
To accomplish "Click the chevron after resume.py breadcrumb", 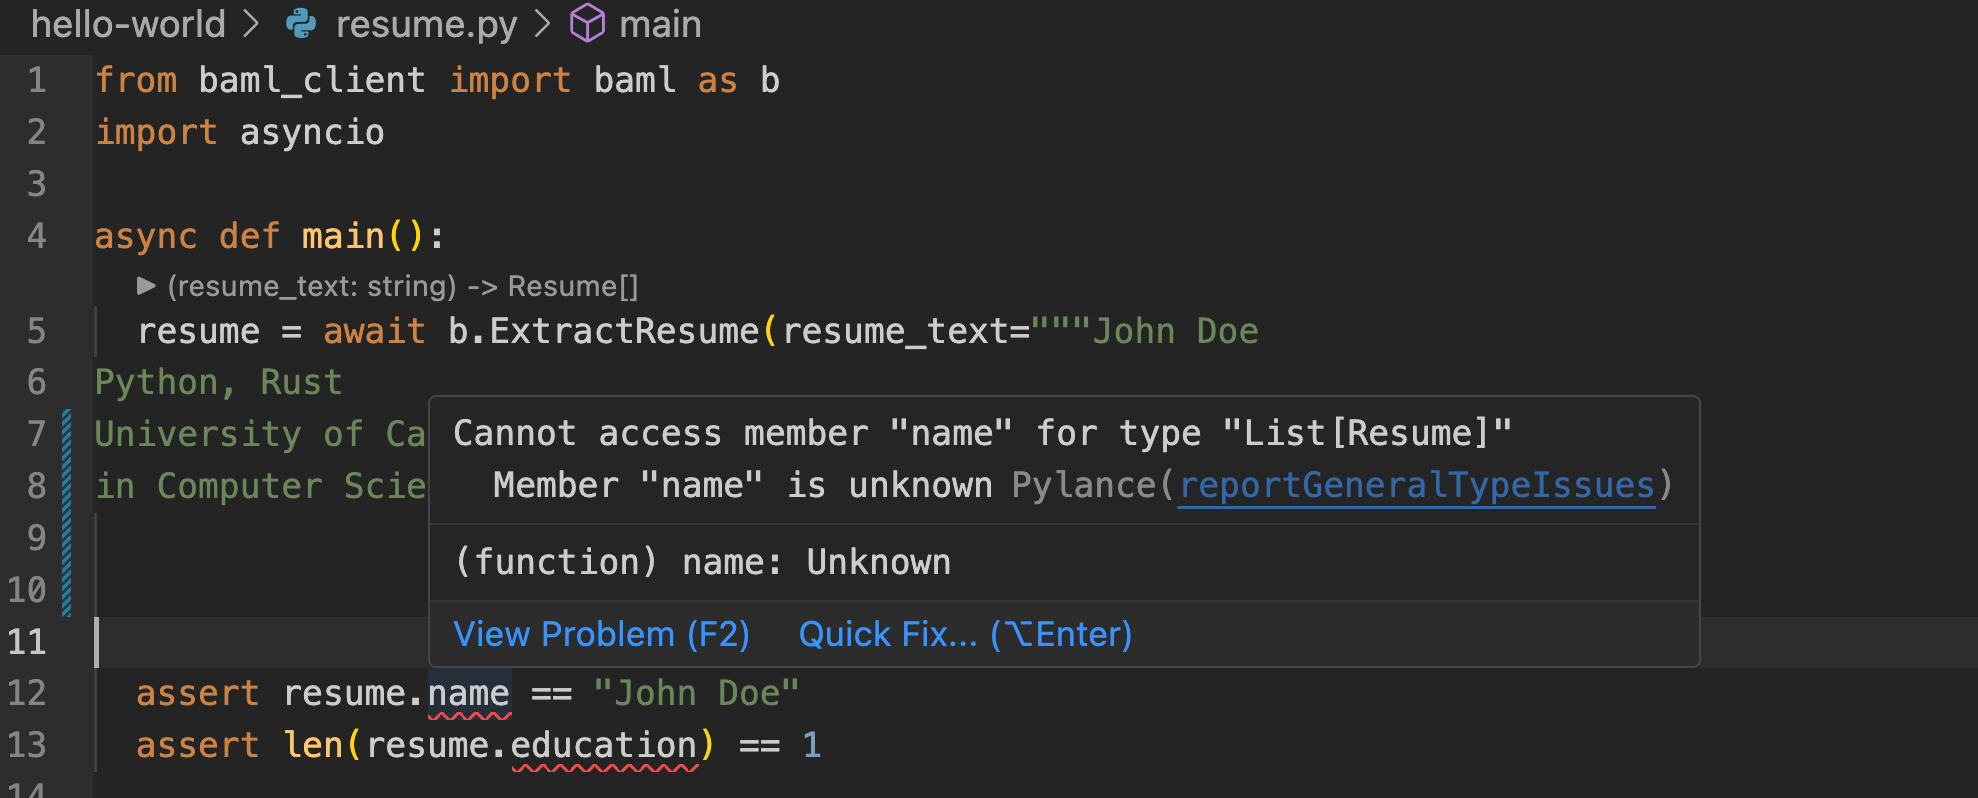I will tap(543, 24).
